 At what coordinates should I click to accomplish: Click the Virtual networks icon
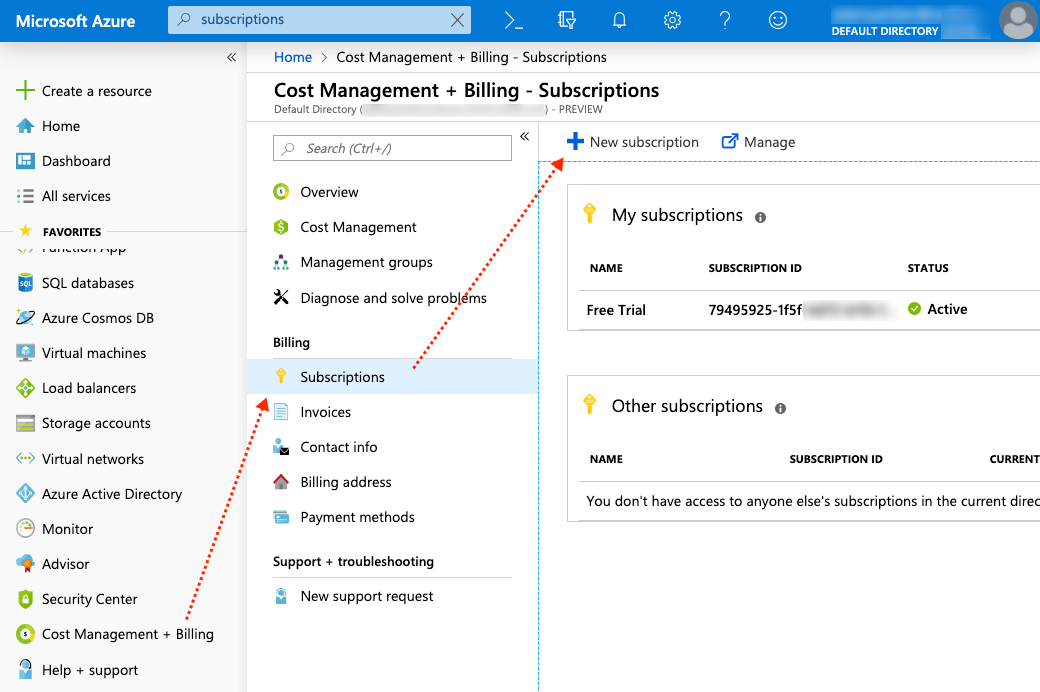point(25,458)
